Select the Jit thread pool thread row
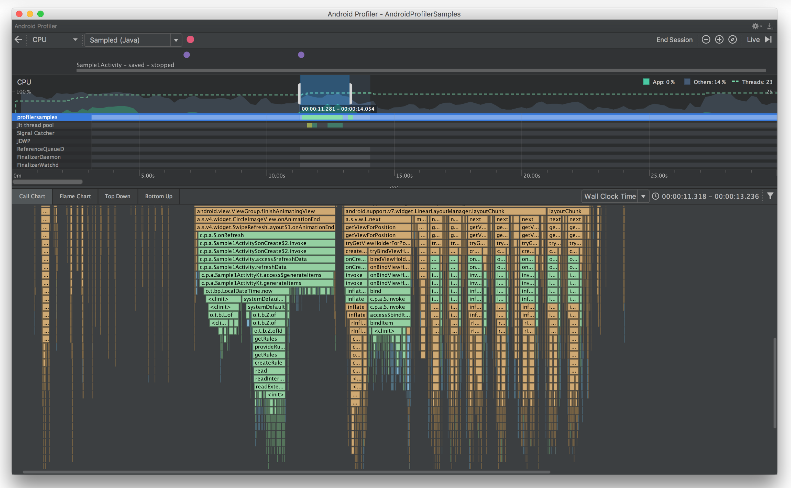 click(x=394, y=125)
